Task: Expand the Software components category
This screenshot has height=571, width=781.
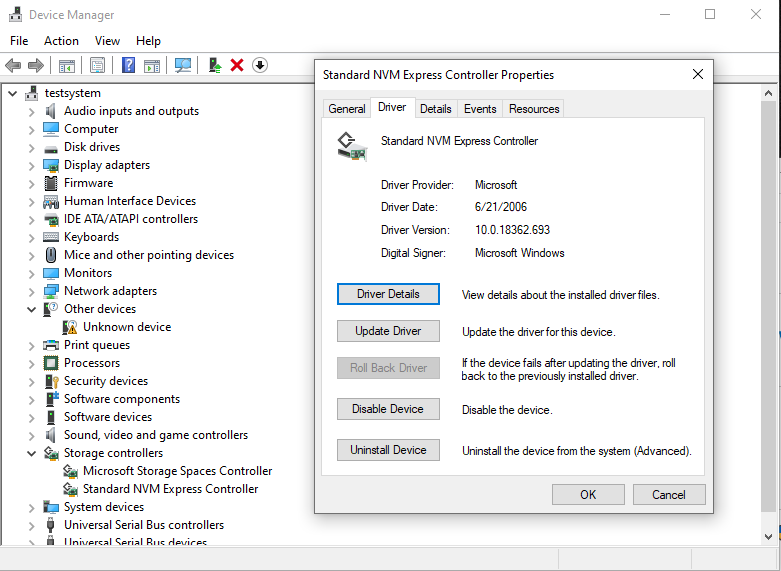Action: click(x=31, y=400)
